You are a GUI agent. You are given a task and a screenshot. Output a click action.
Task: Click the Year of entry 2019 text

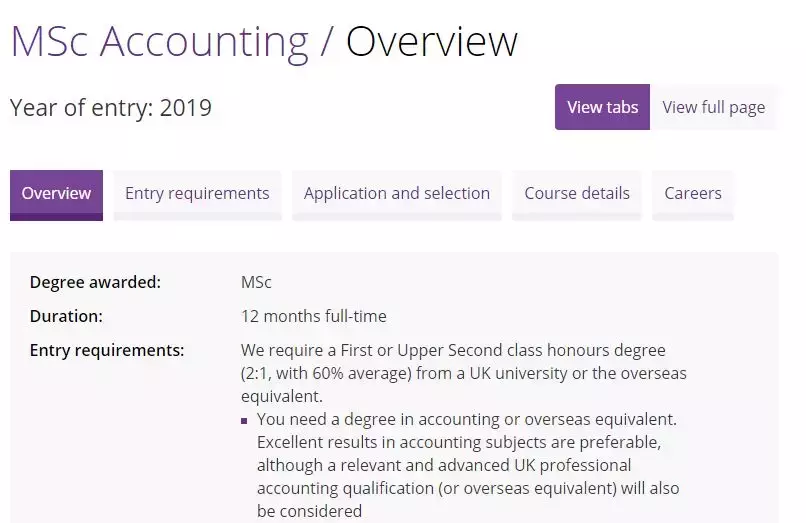tap(111, 108)
